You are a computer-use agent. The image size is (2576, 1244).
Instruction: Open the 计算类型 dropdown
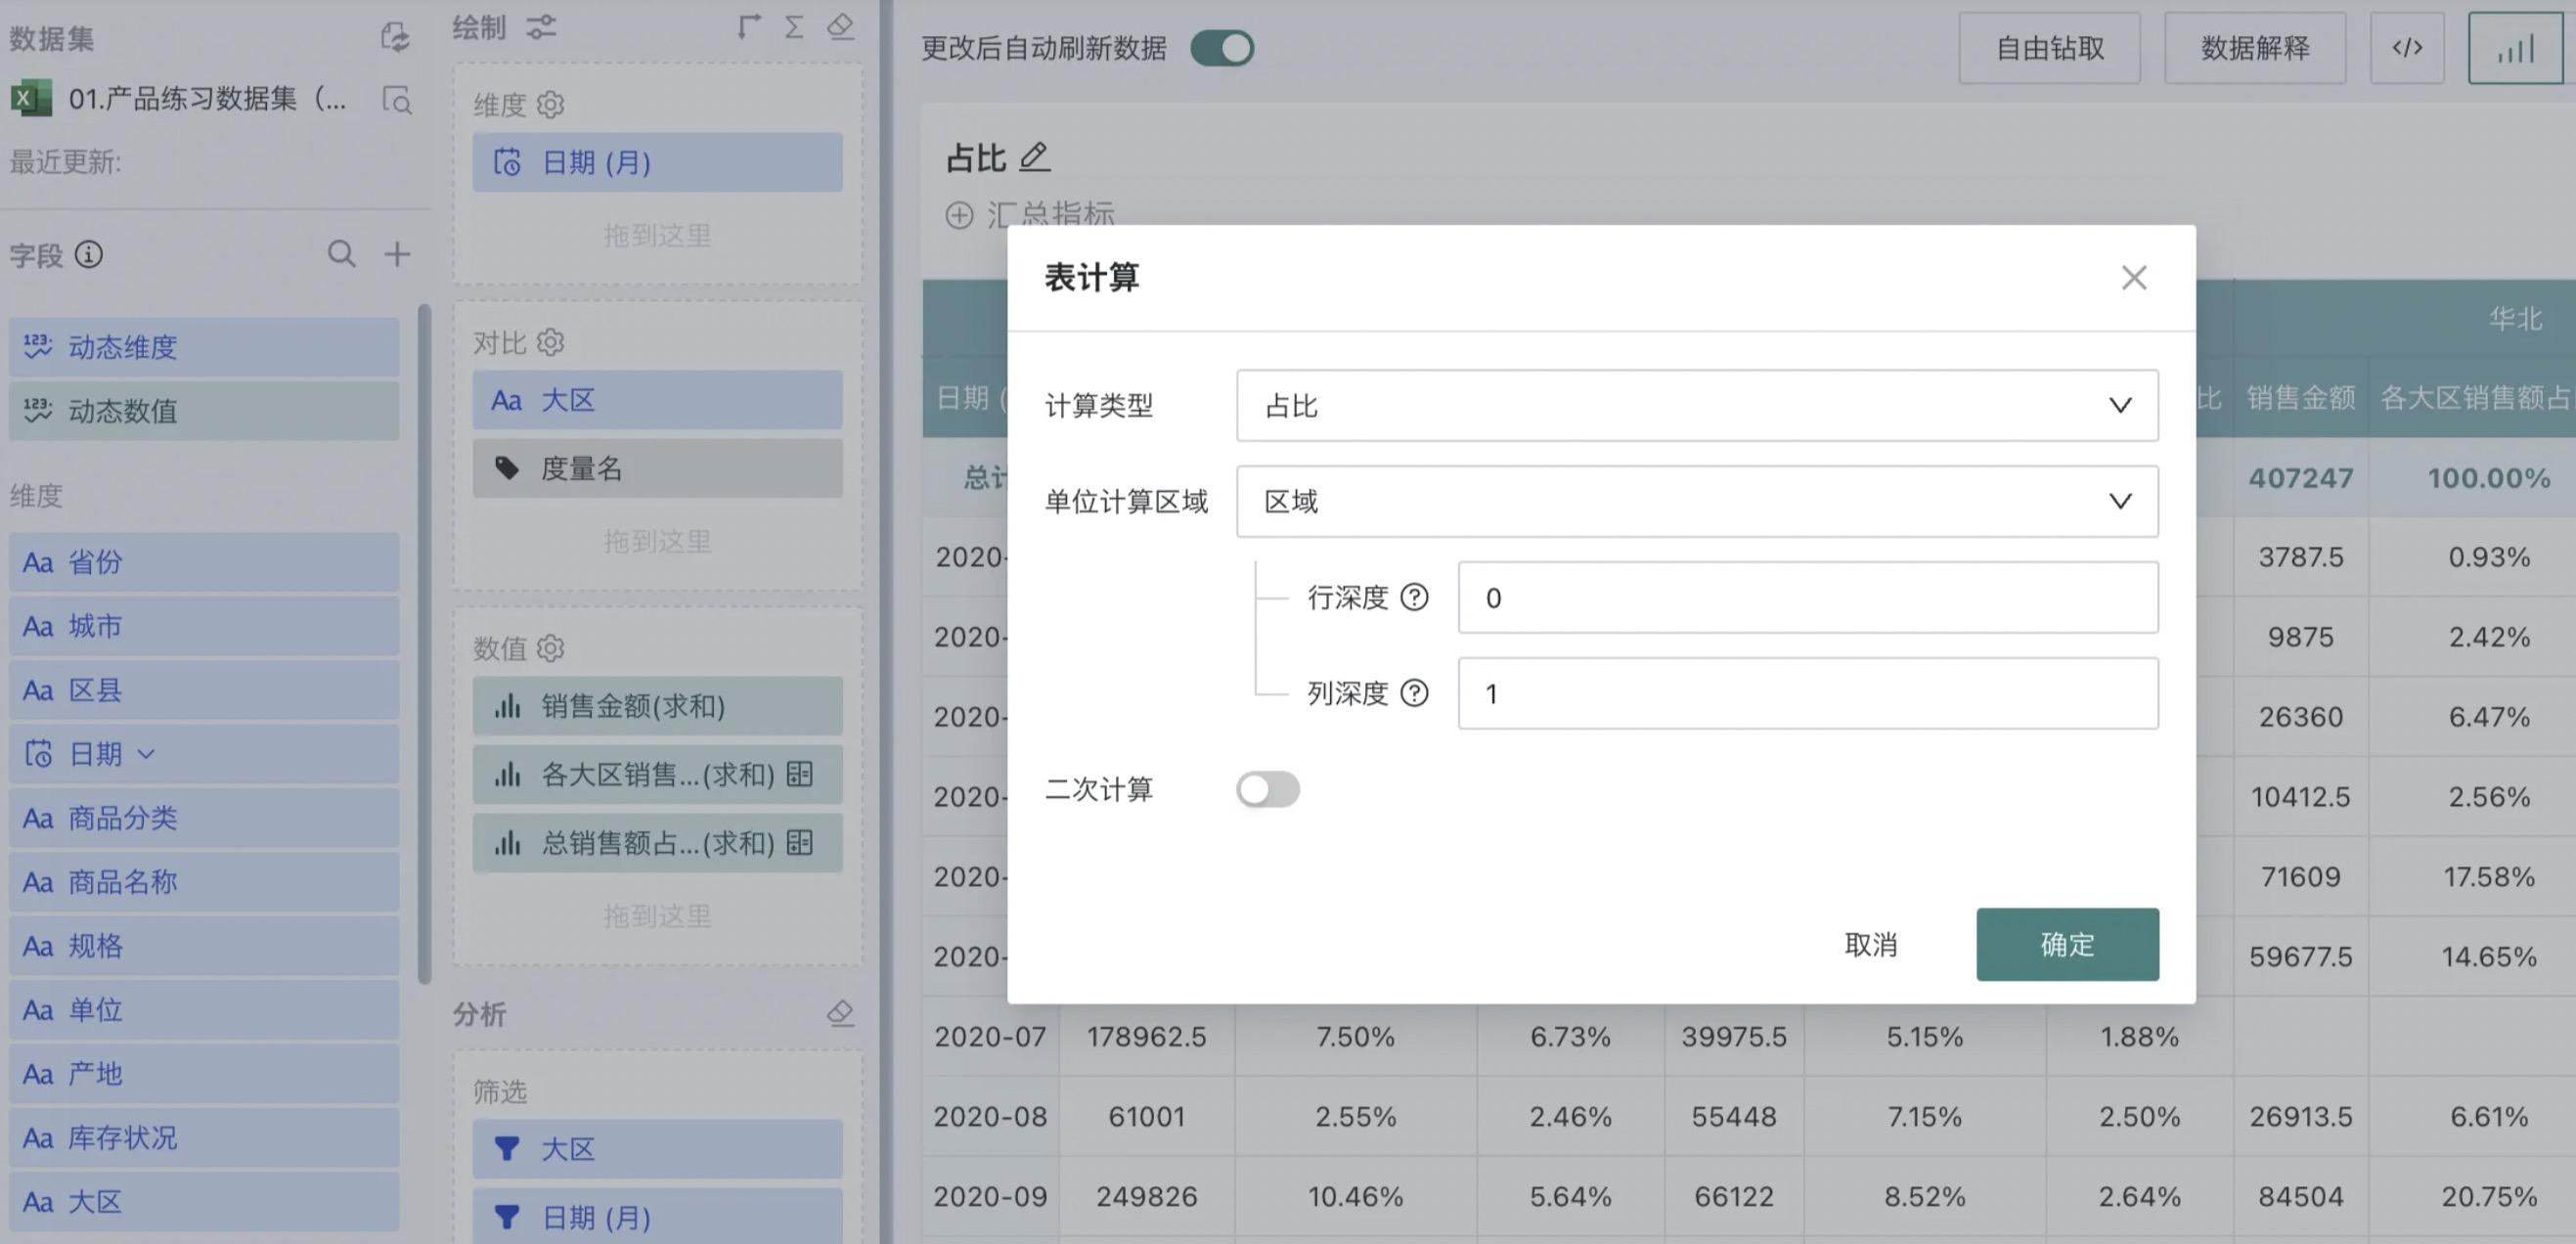pyautogui.click(x=1696, y=405)
